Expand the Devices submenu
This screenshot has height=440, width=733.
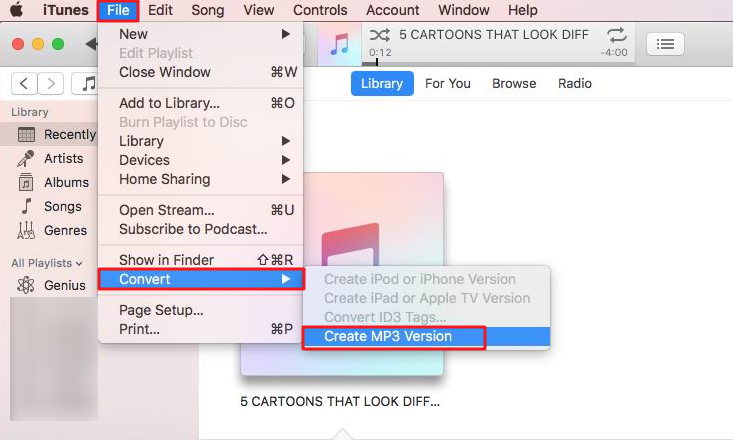point(201,160)
